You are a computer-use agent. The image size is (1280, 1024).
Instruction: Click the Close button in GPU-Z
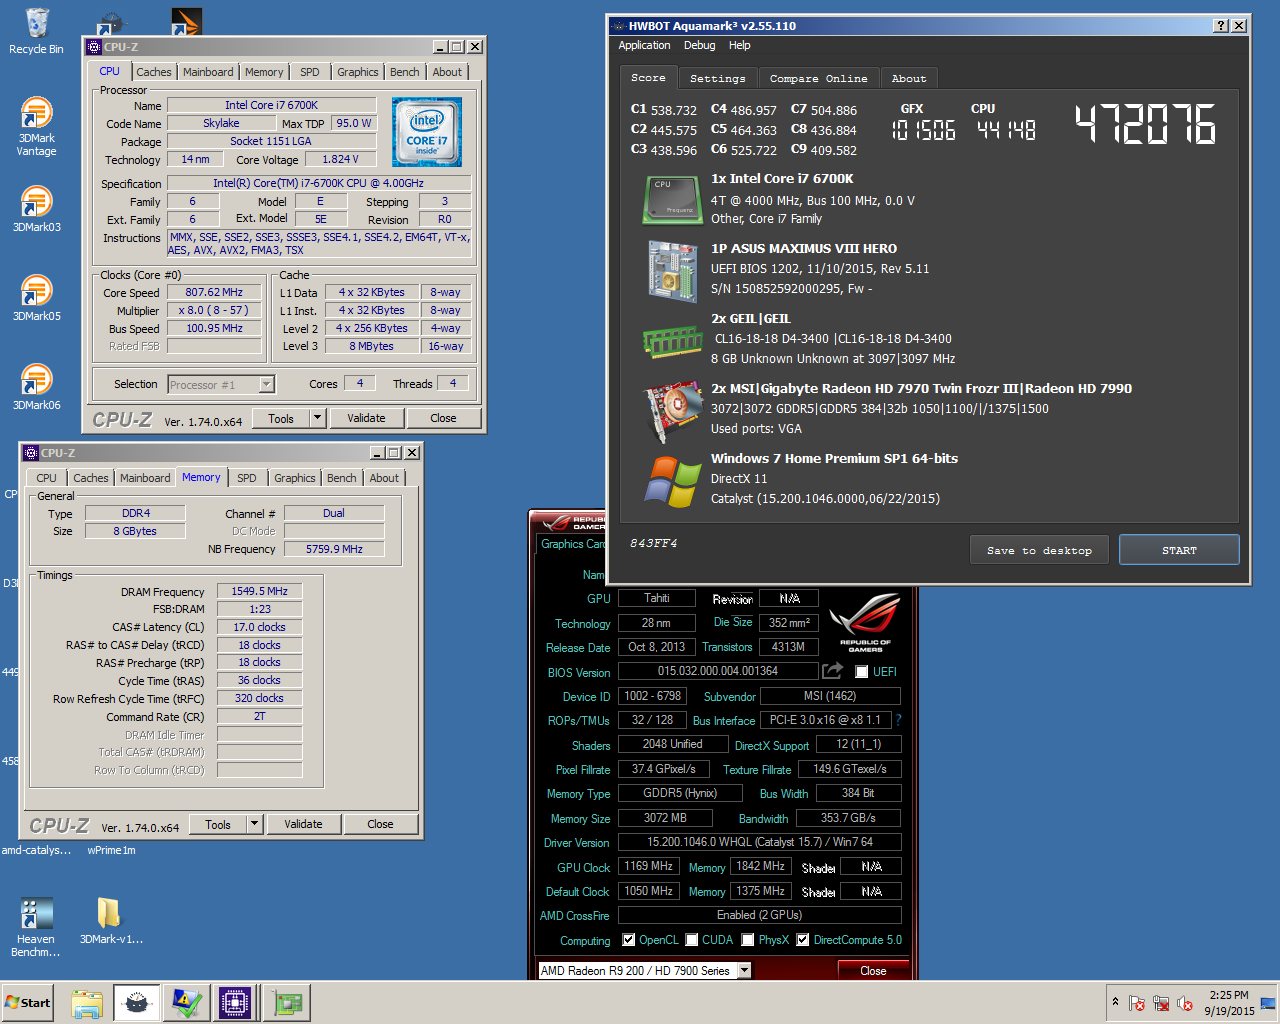click(873, 970)
